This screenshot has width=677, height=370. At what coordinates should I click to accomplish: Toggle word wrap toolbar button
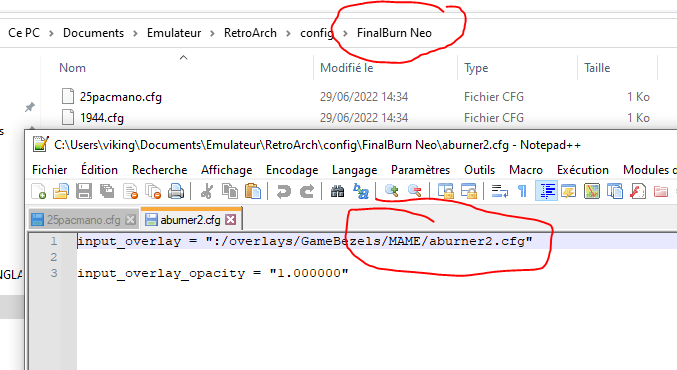500,191
